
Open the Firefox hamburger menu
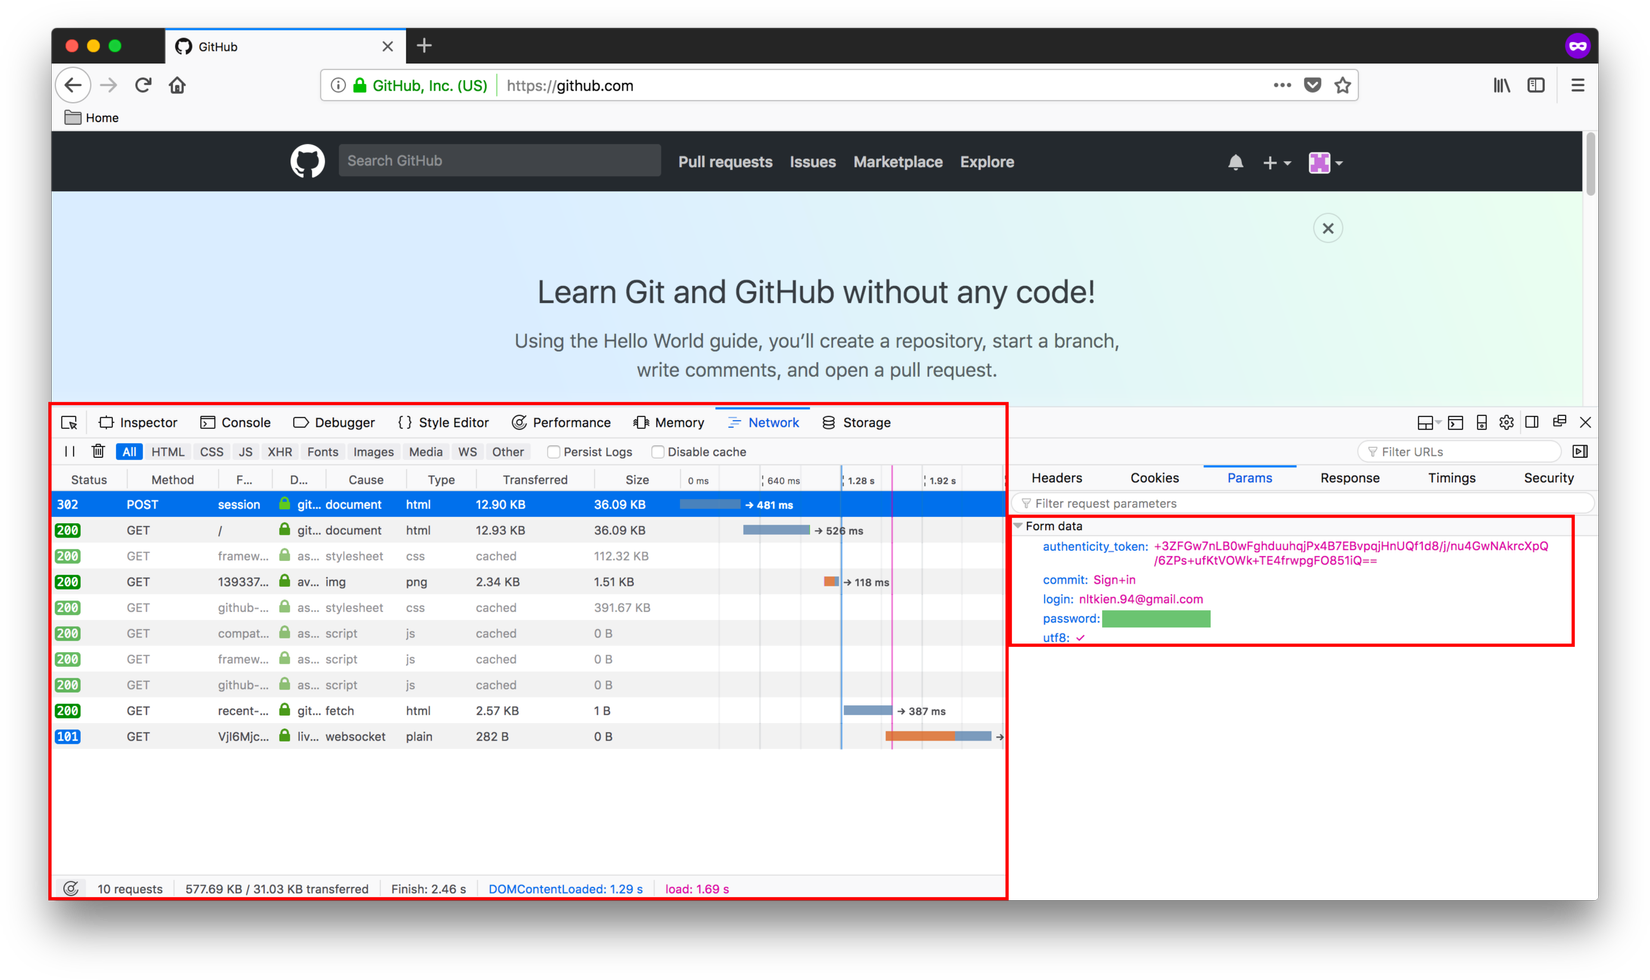click(x=1578, y=85)
